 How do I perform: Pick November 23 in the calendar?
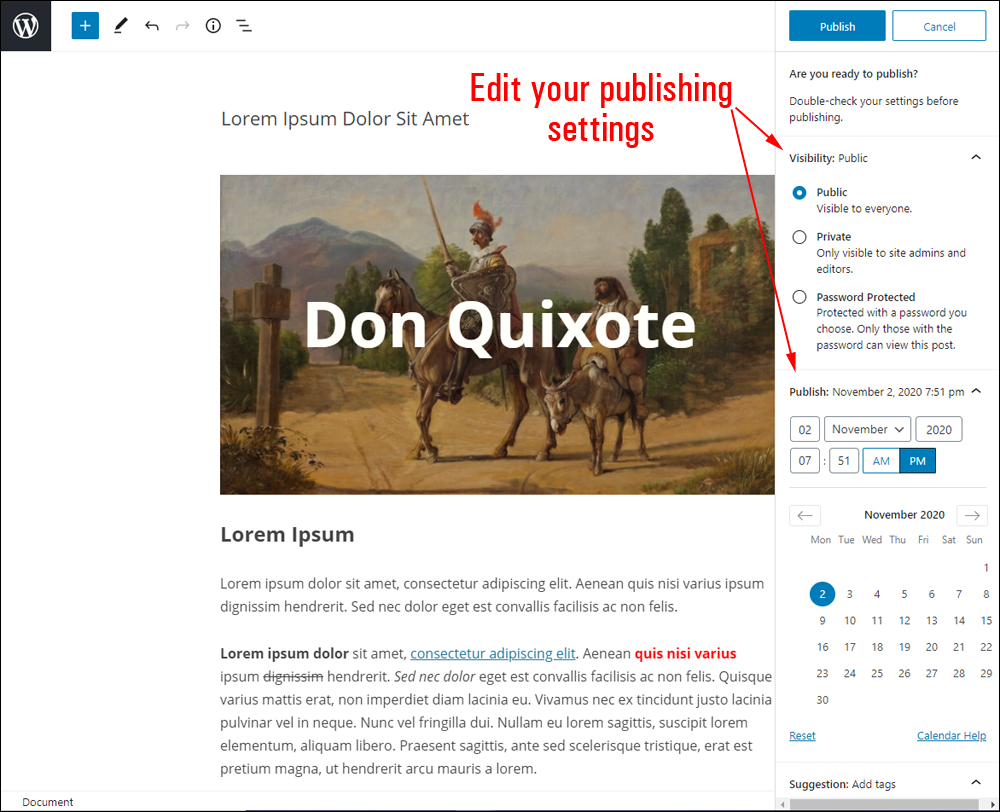(x=822, y=674)
